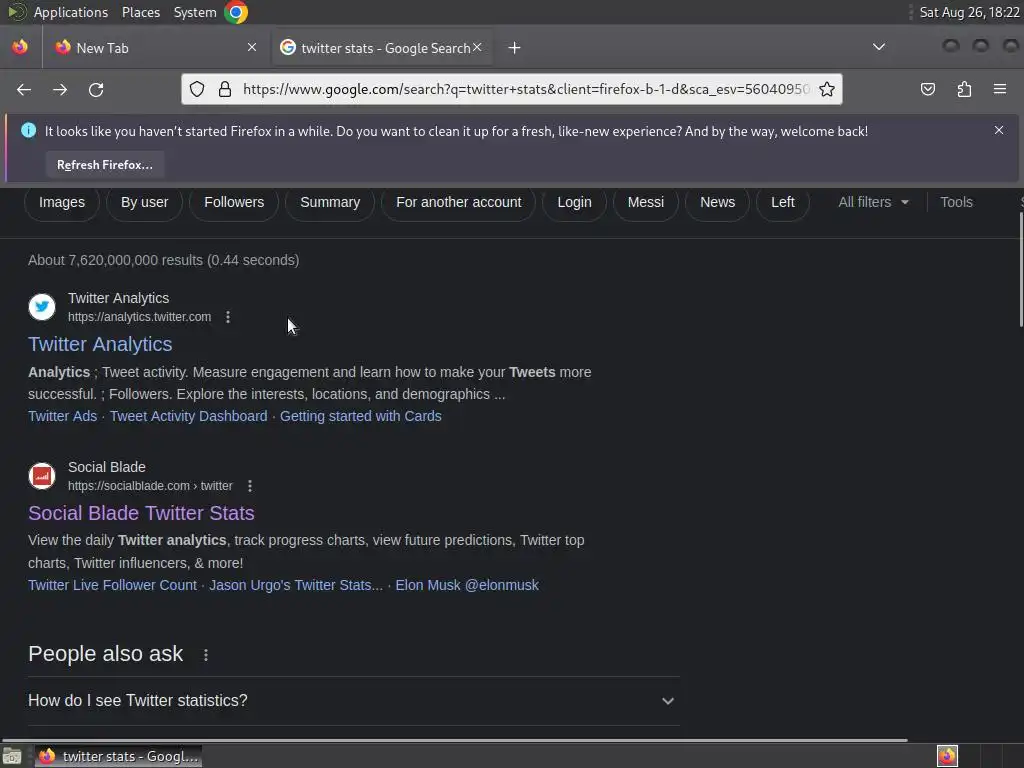Image resolution: width=1024 pixels, height=768 pixels.
Task: Click the Social Blade favicon
Action: (x=42, y=476)
